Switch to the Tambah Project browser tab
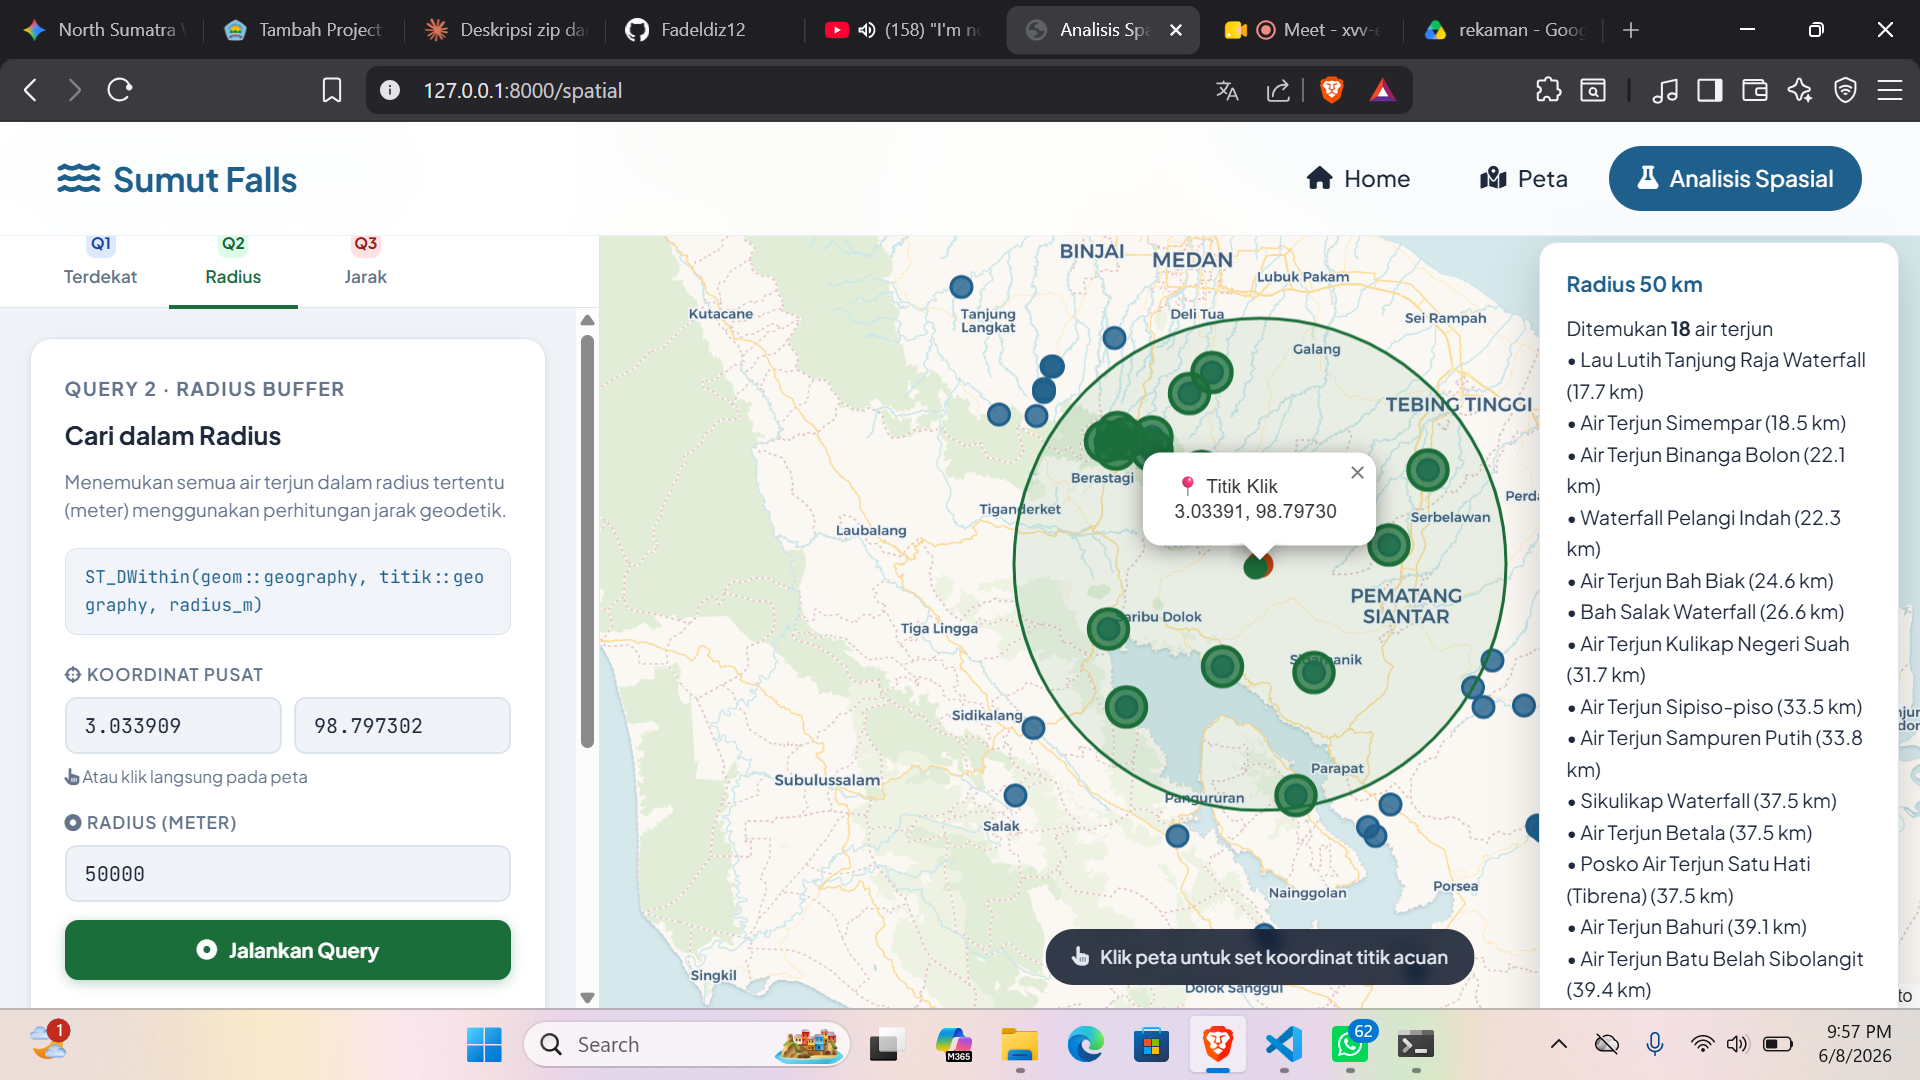 pyautogui.click(x=304, y=30)
